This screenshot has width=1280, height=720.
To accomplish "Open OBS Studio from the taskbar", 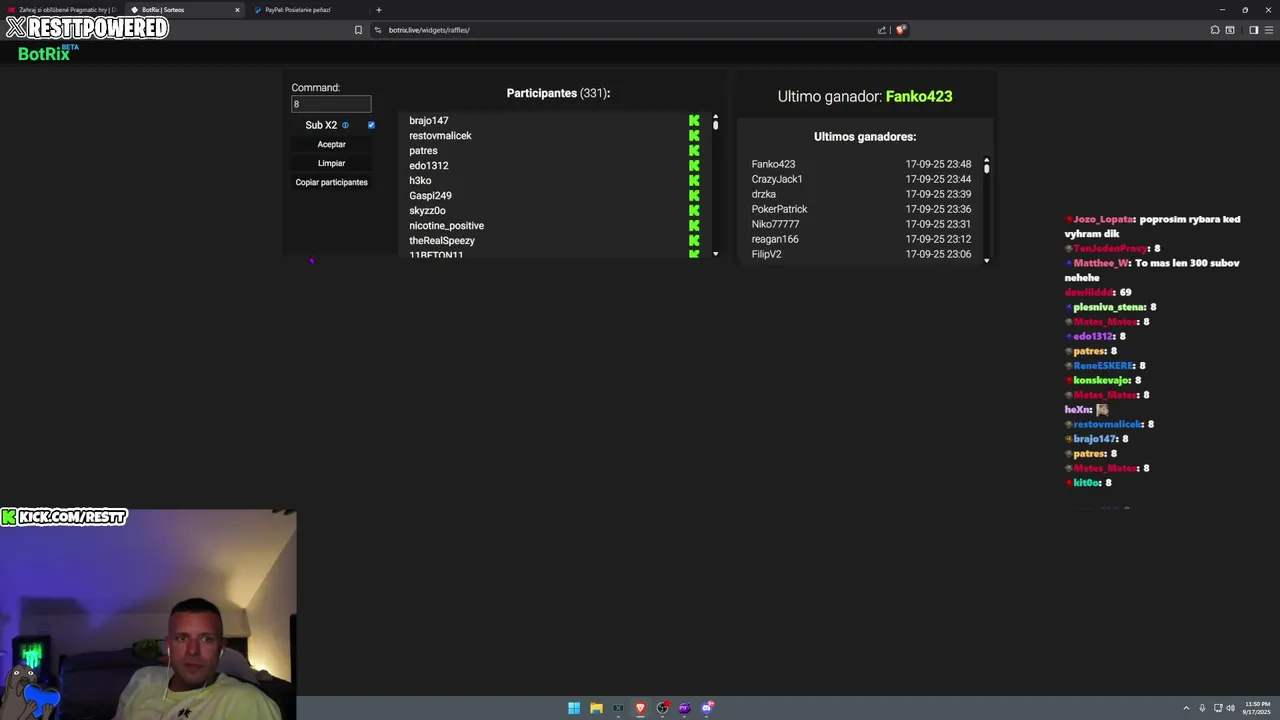I will click(663, 708).
